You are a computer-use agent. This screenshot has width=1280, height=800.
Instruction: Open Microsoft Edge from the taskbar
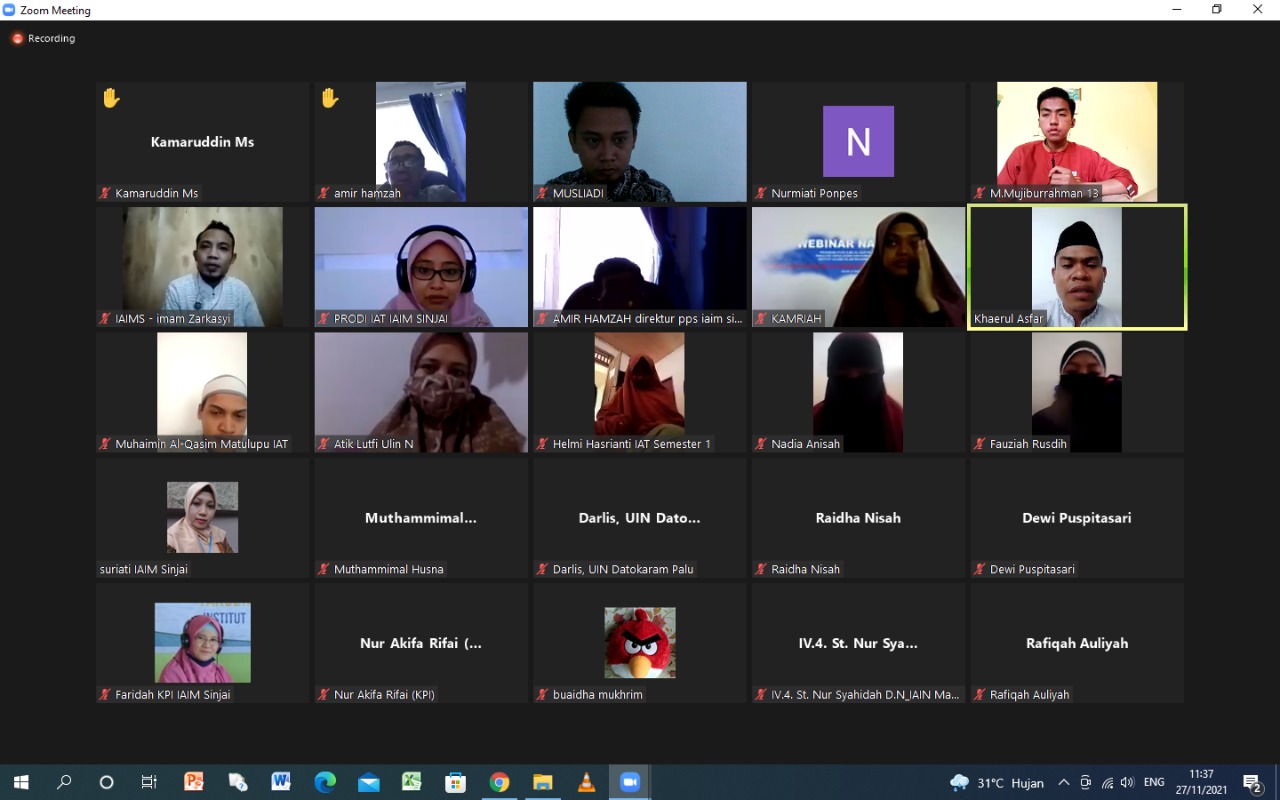[x=325, y=782]
